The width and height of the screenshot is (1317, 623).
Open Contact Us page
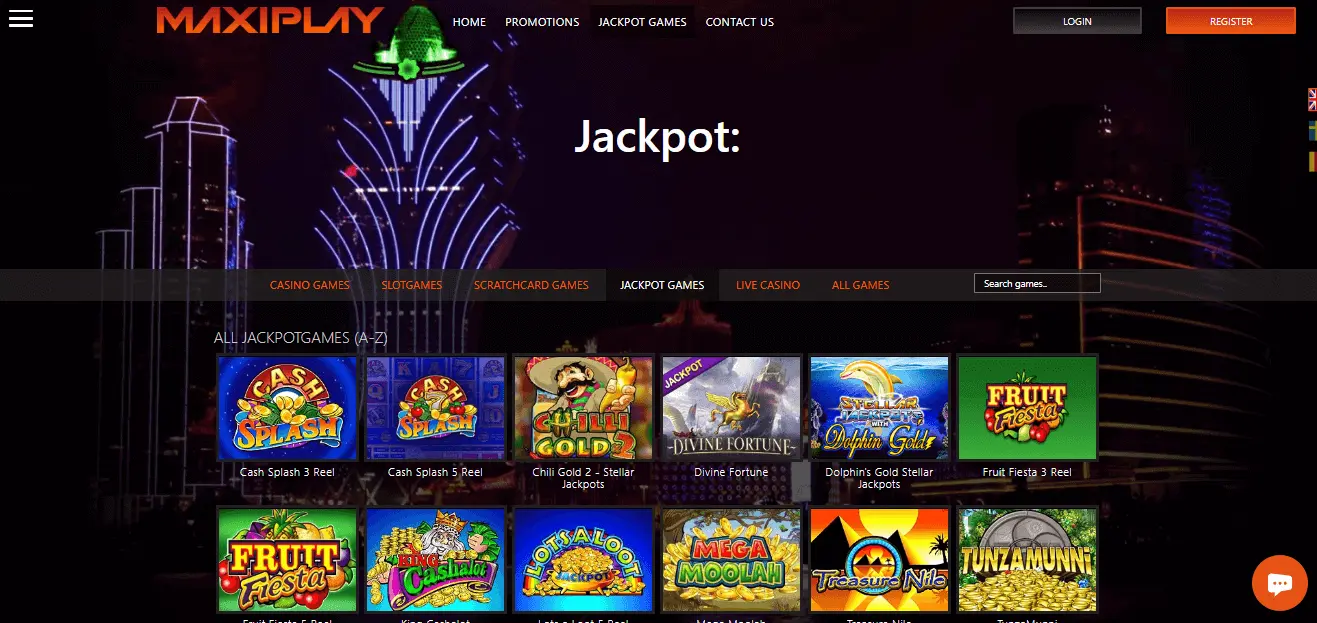tap(739, 22)
